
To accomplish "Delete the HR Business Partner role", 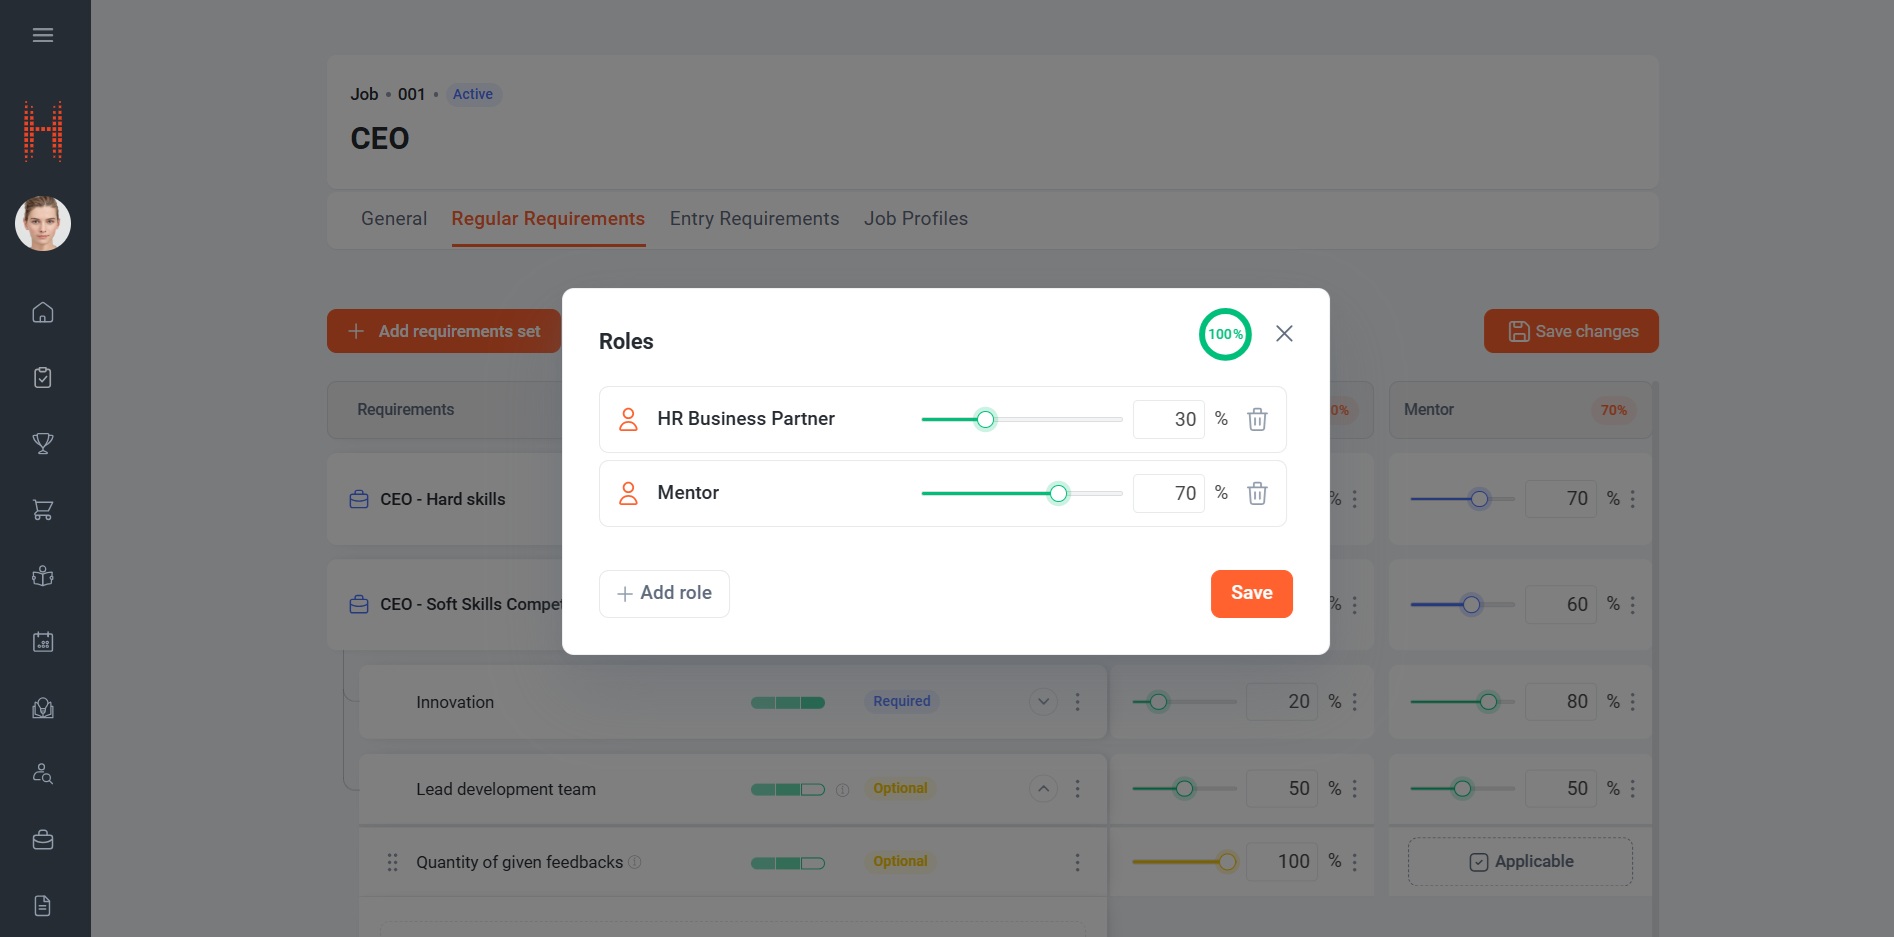I will [1257, 419].
